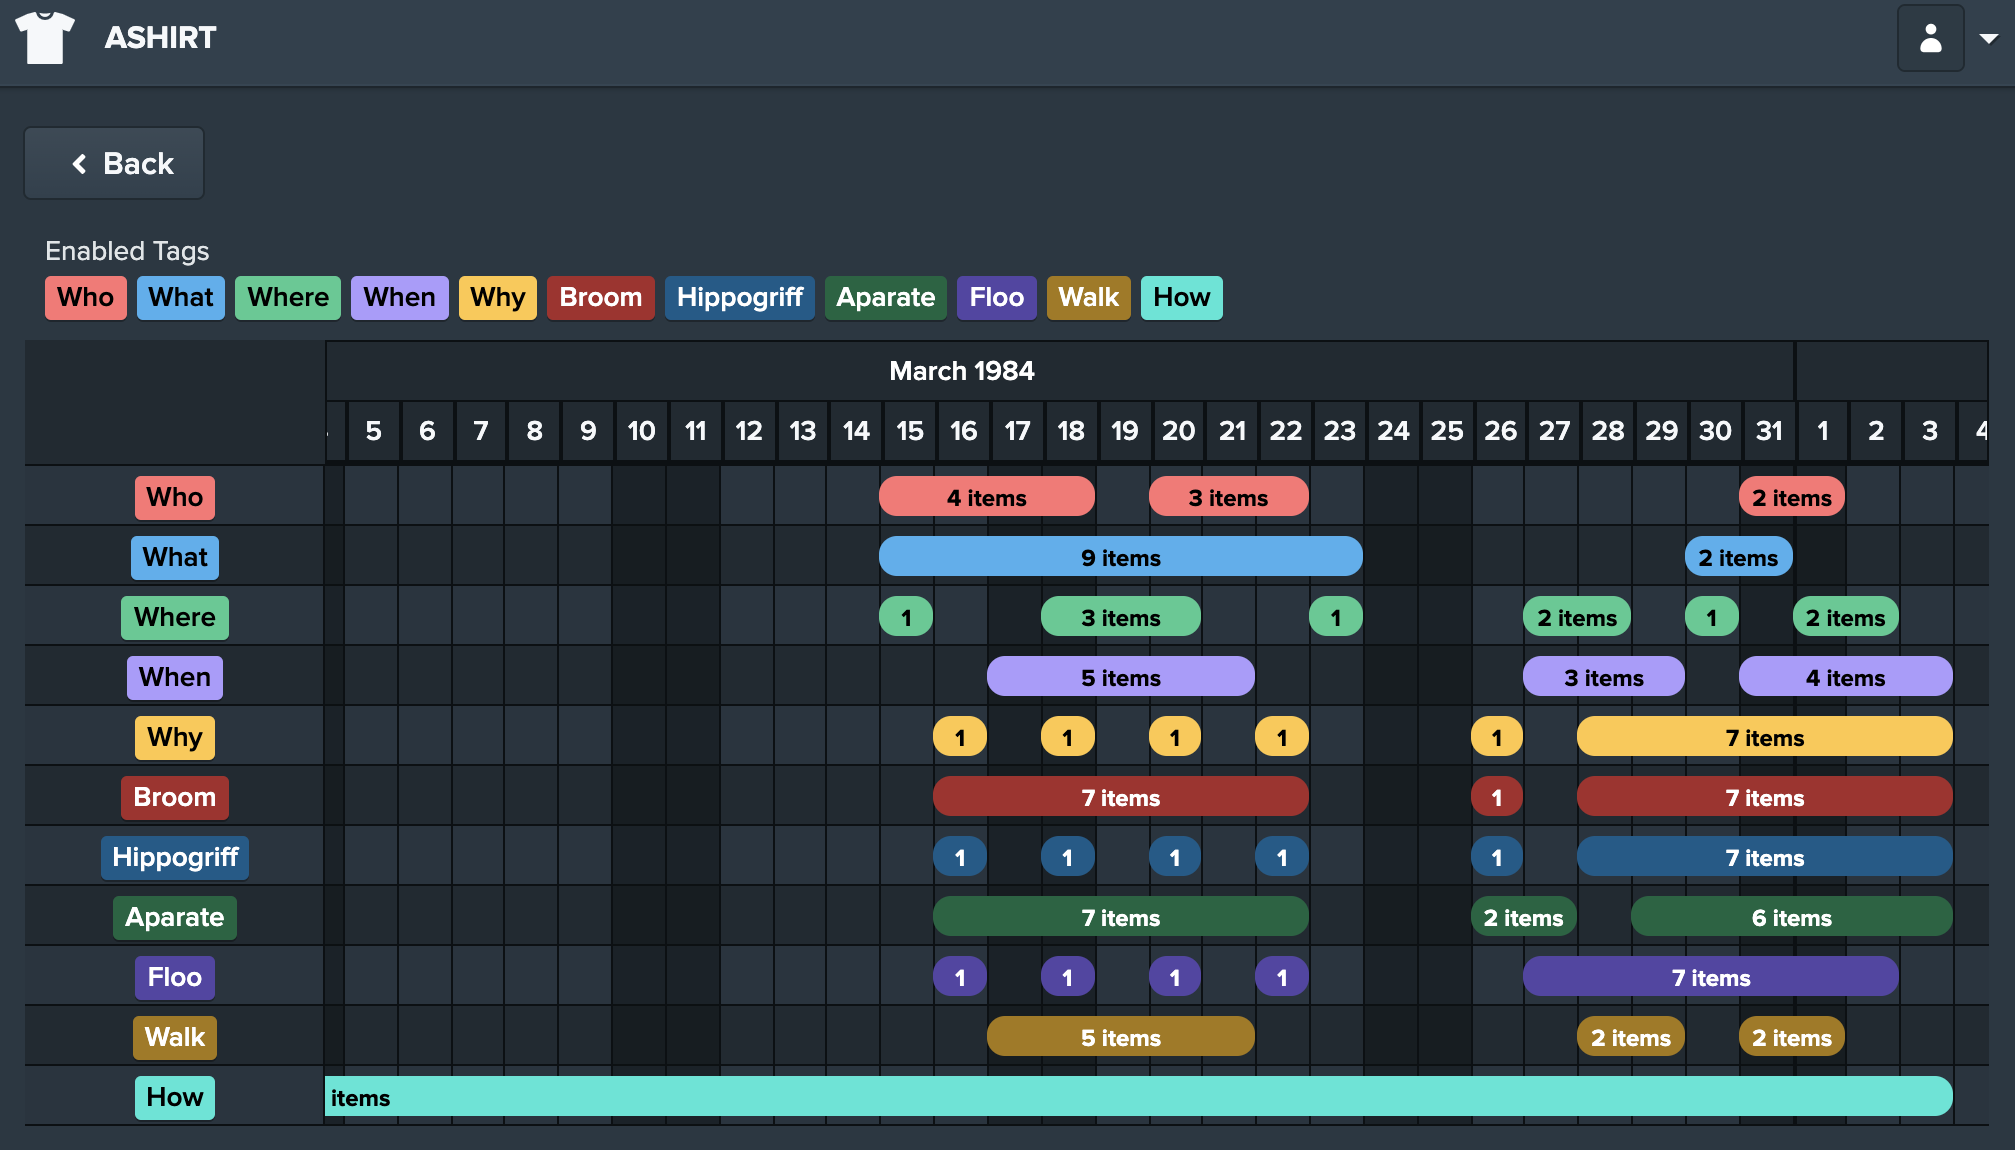This screenshot has width=2015, height=1150.
Task: Select the 7 items Floo bar
Action: coord(1710,977)
